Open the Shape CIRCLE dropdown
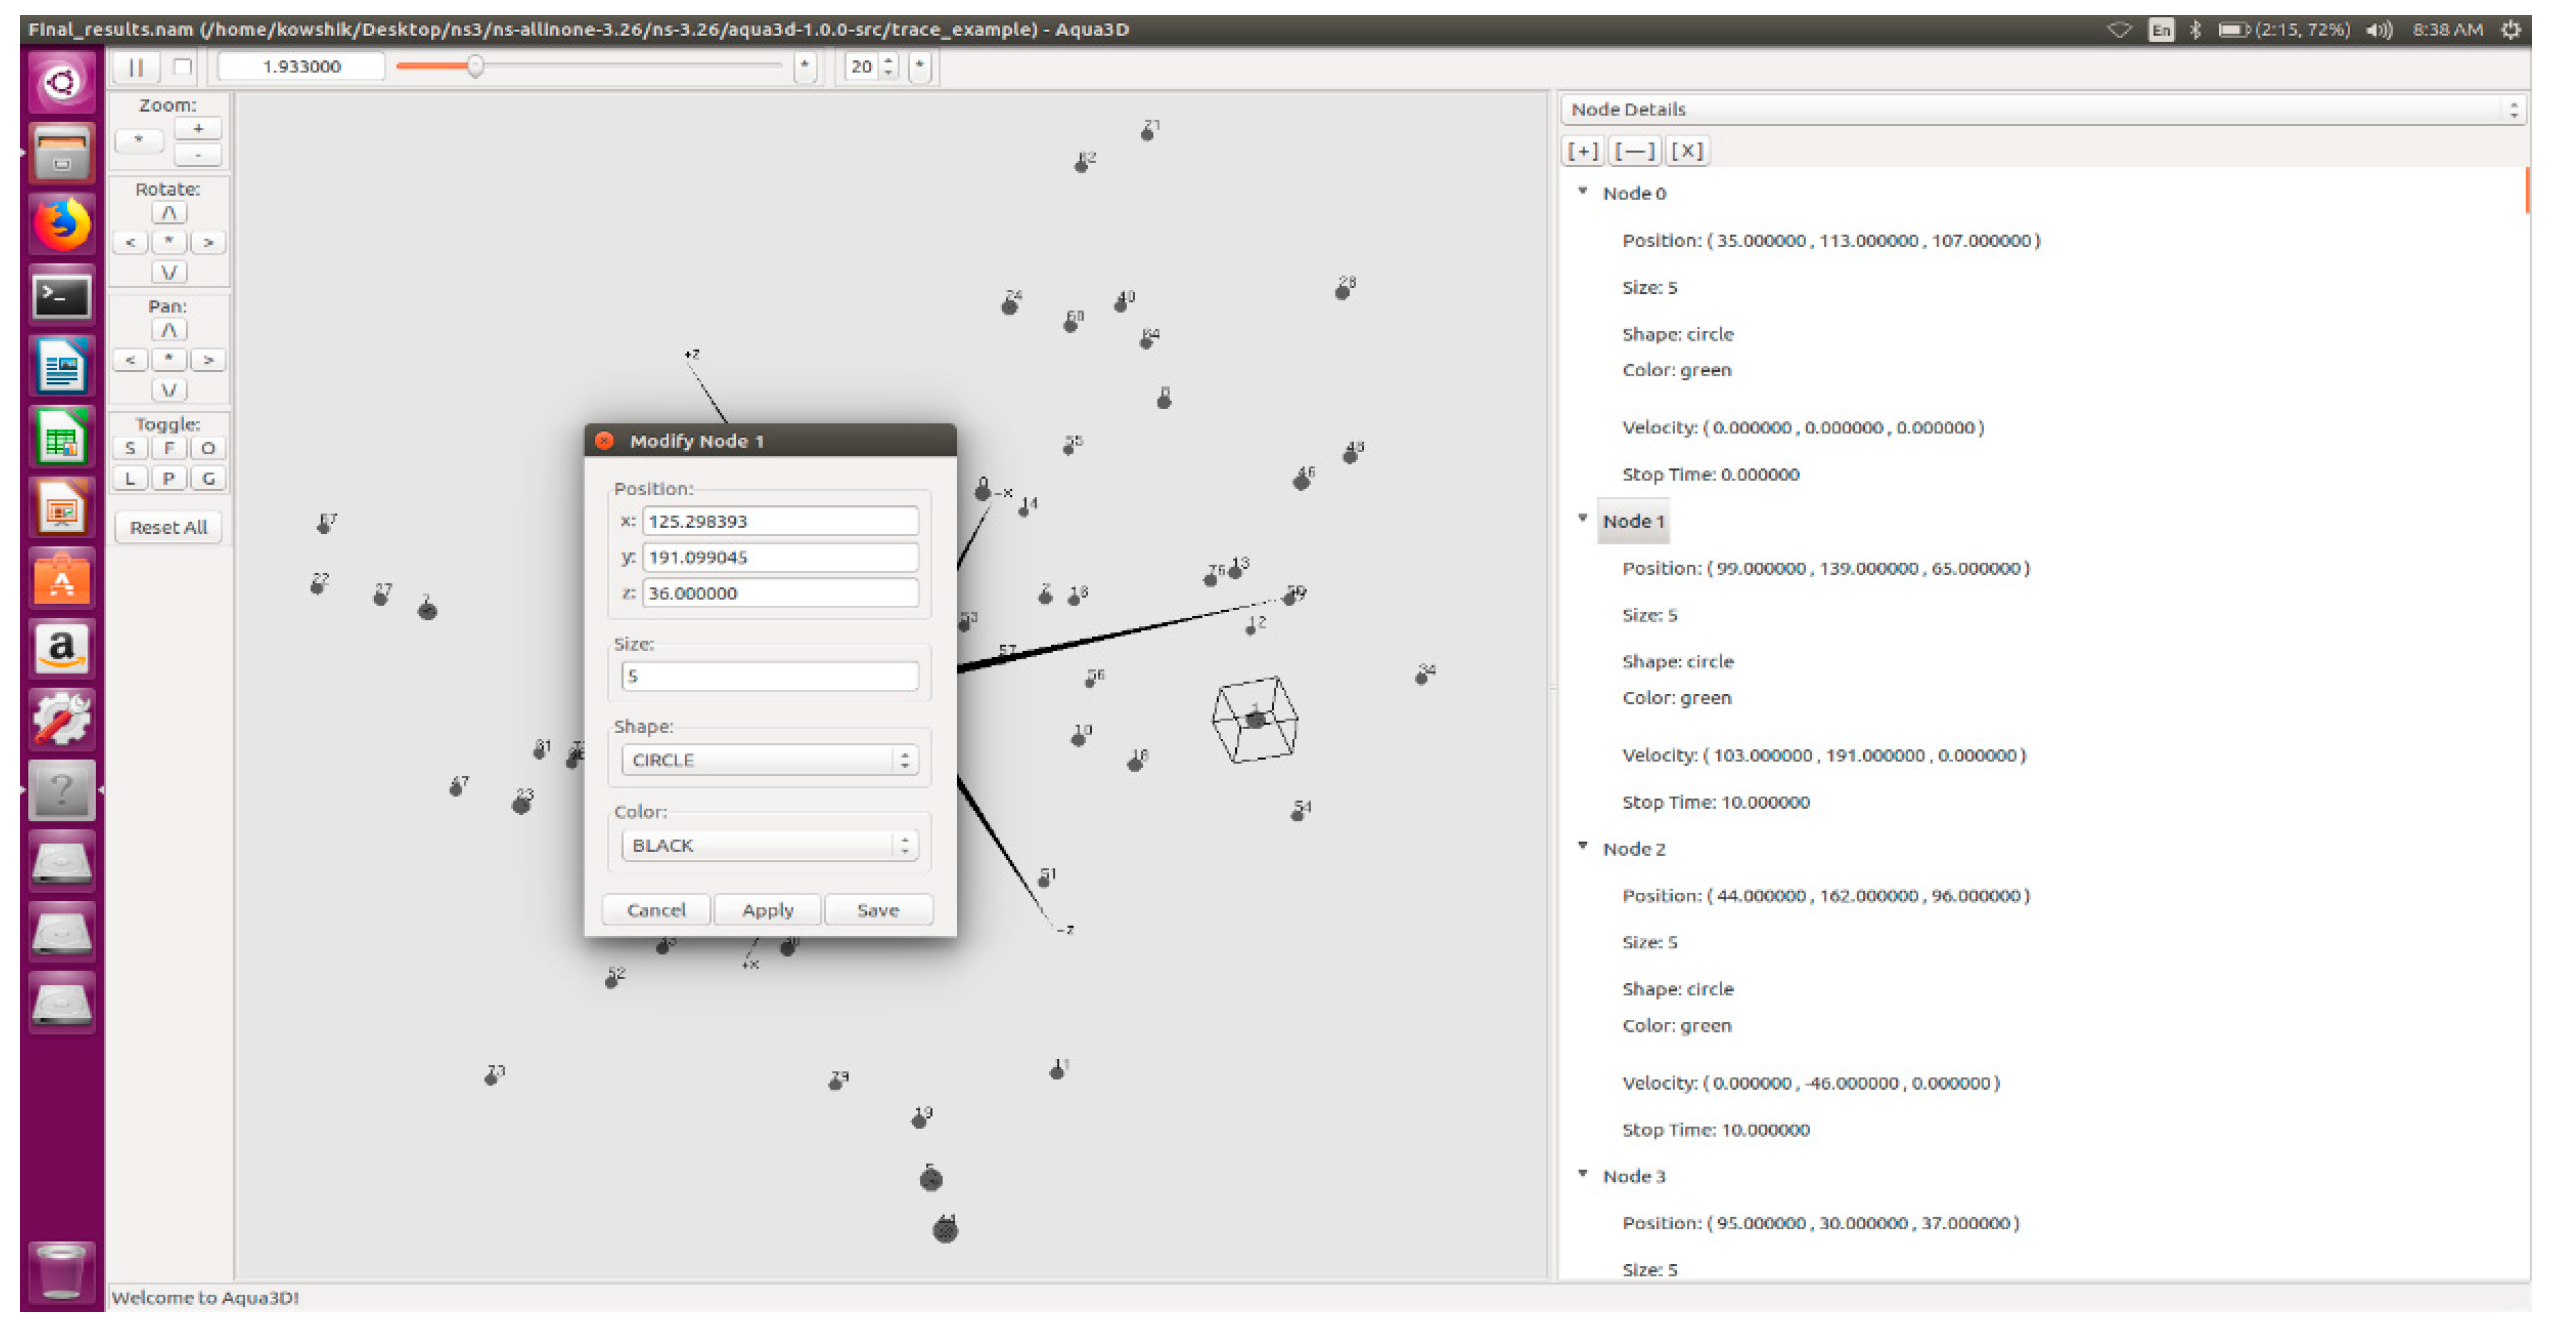 pos(768,761)
